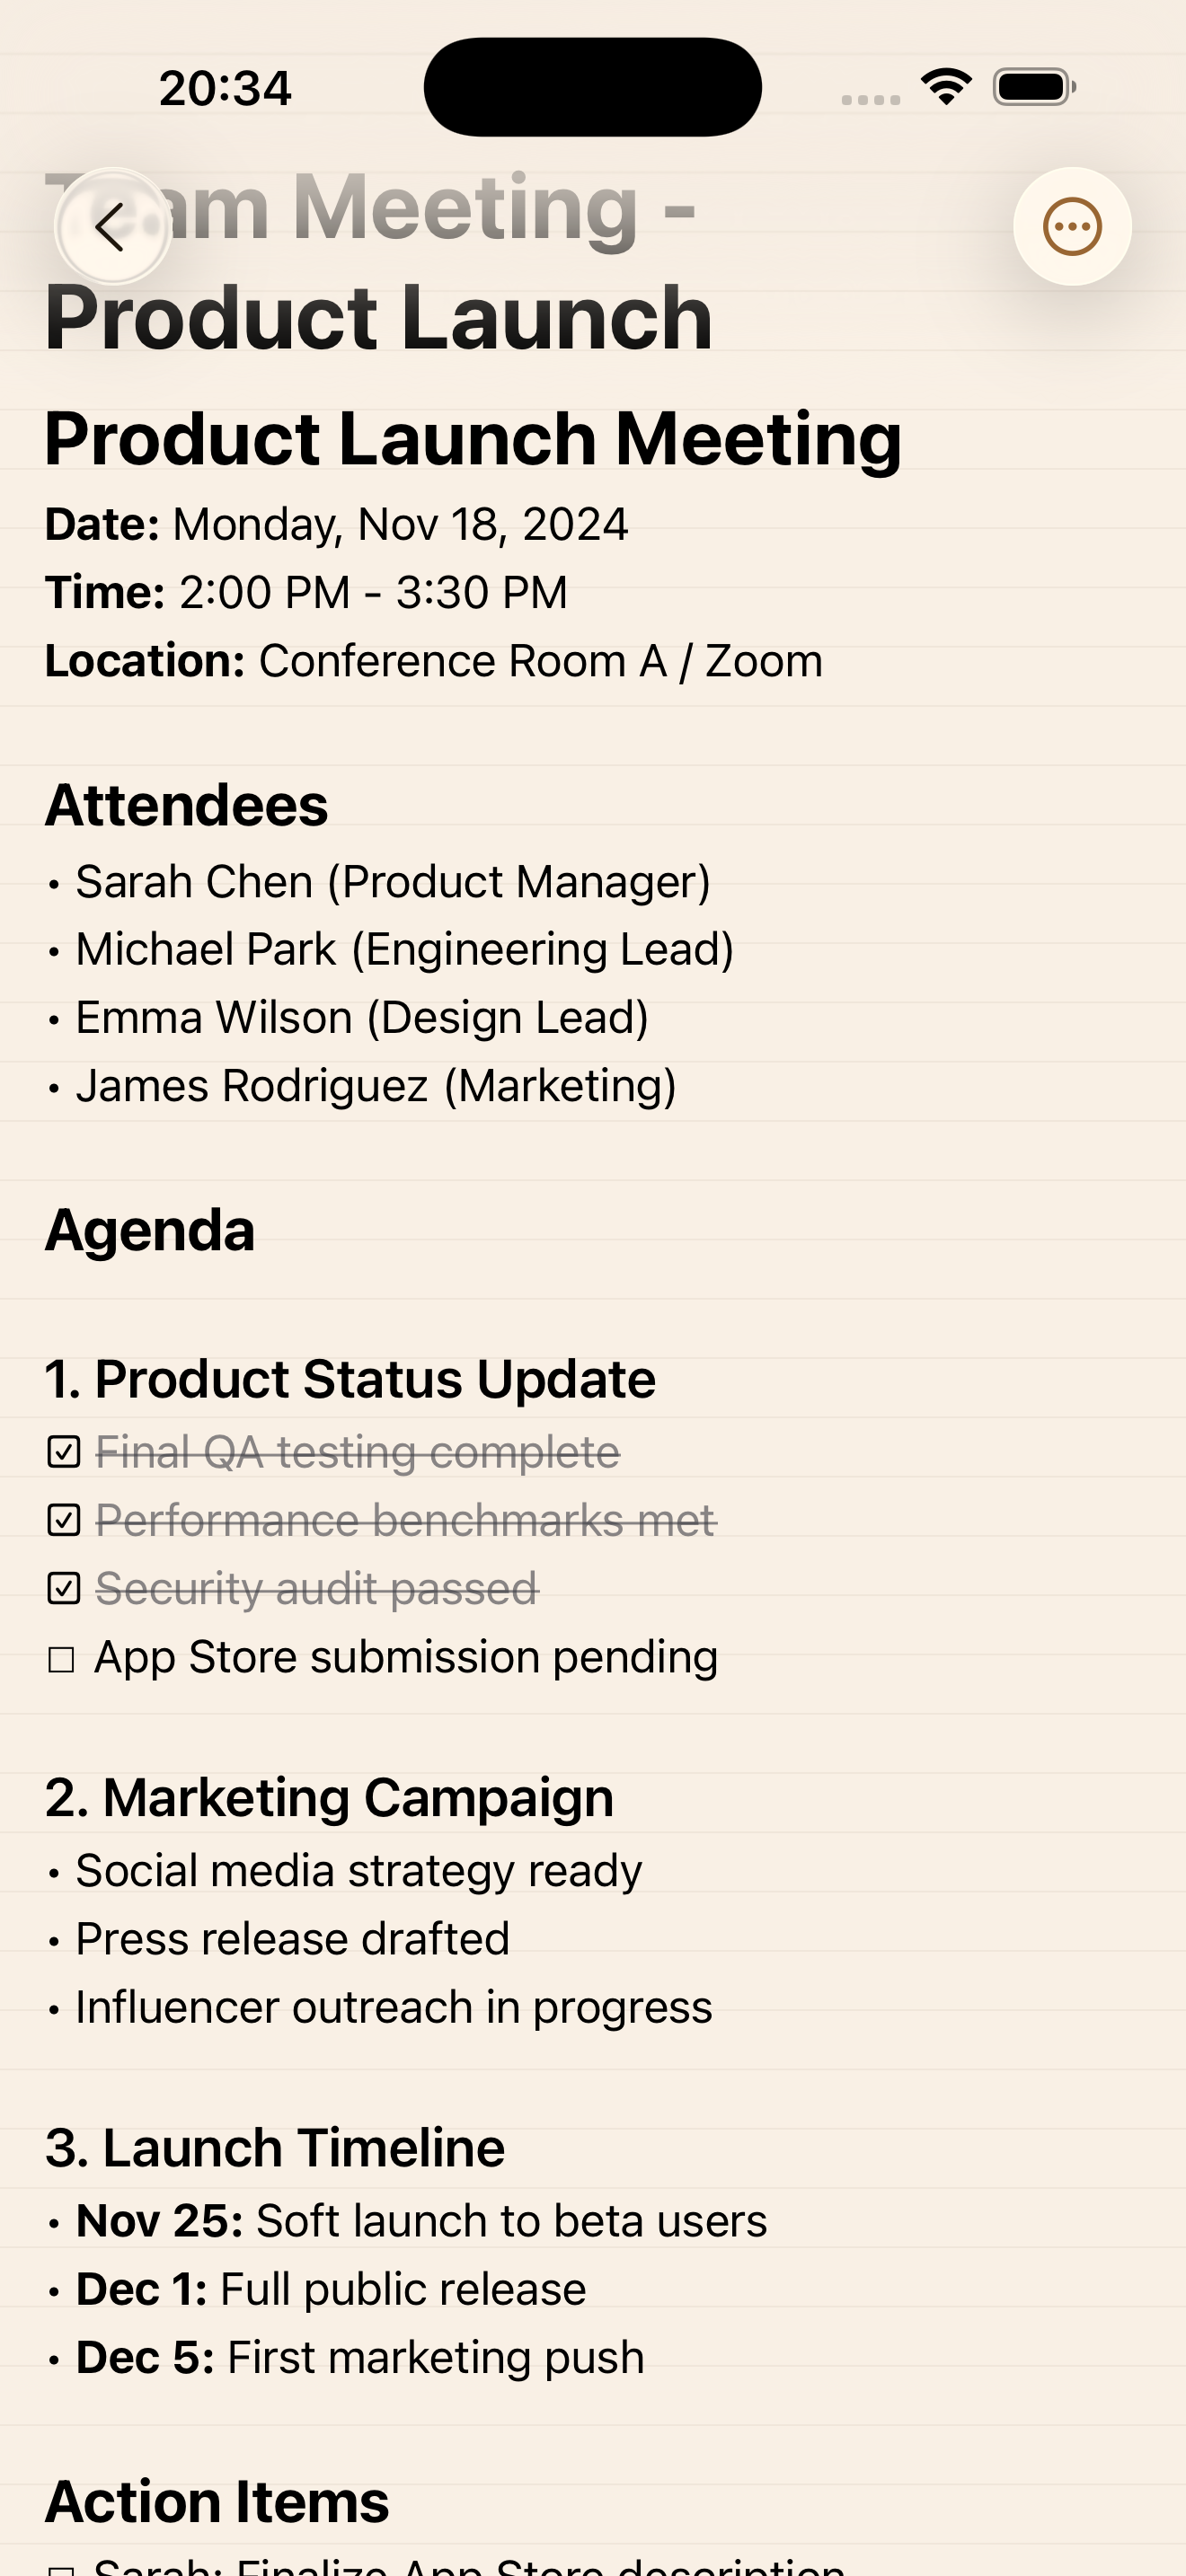The width and height of the screenshot is (1186, 2576).
Task: Tap the 20:34 clock in status bar
Action: [225, 88]
